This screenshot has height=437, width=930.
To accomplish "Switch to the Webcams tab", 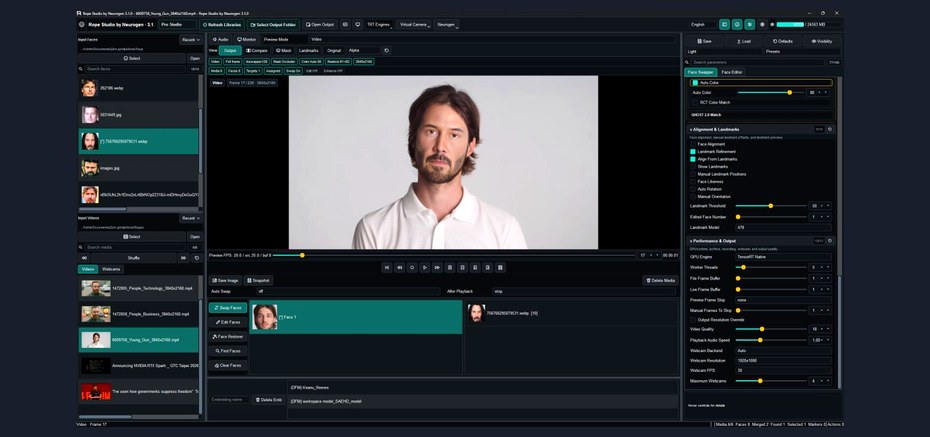I will click(x=111, y=269).
